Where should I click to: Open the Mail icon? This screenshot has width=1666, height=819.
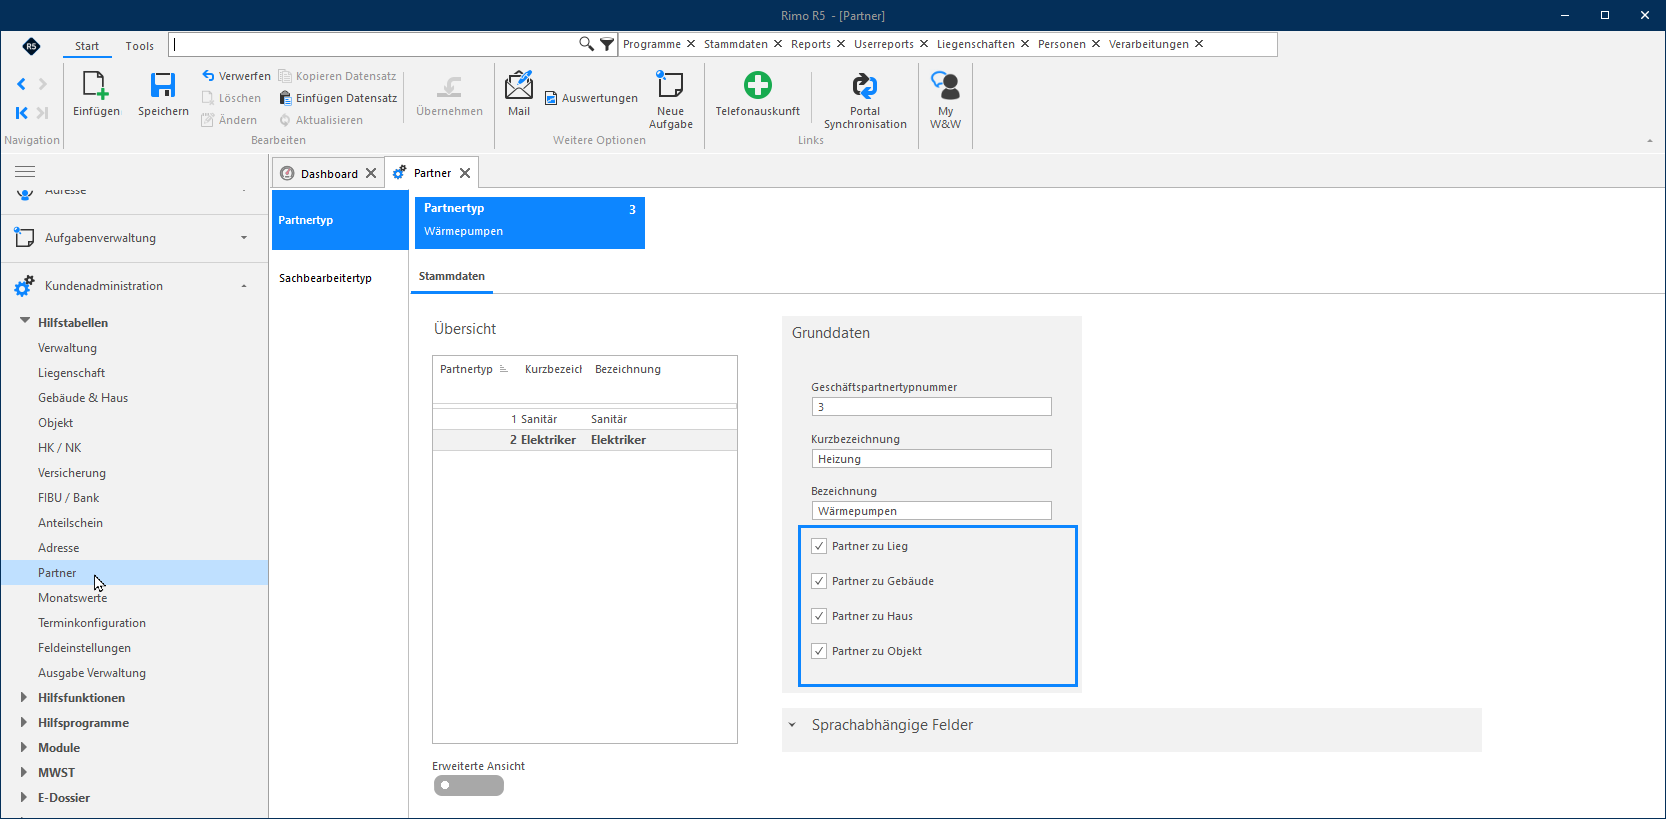(x=519, y=86)
